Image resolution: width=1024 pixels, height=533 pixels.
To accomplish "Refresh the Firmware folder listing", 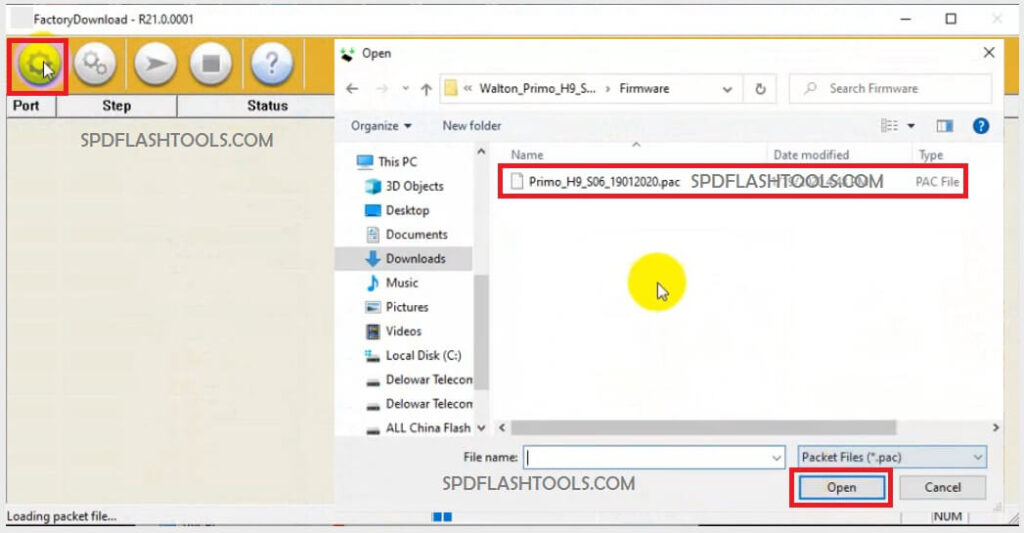I will [760, 89].
